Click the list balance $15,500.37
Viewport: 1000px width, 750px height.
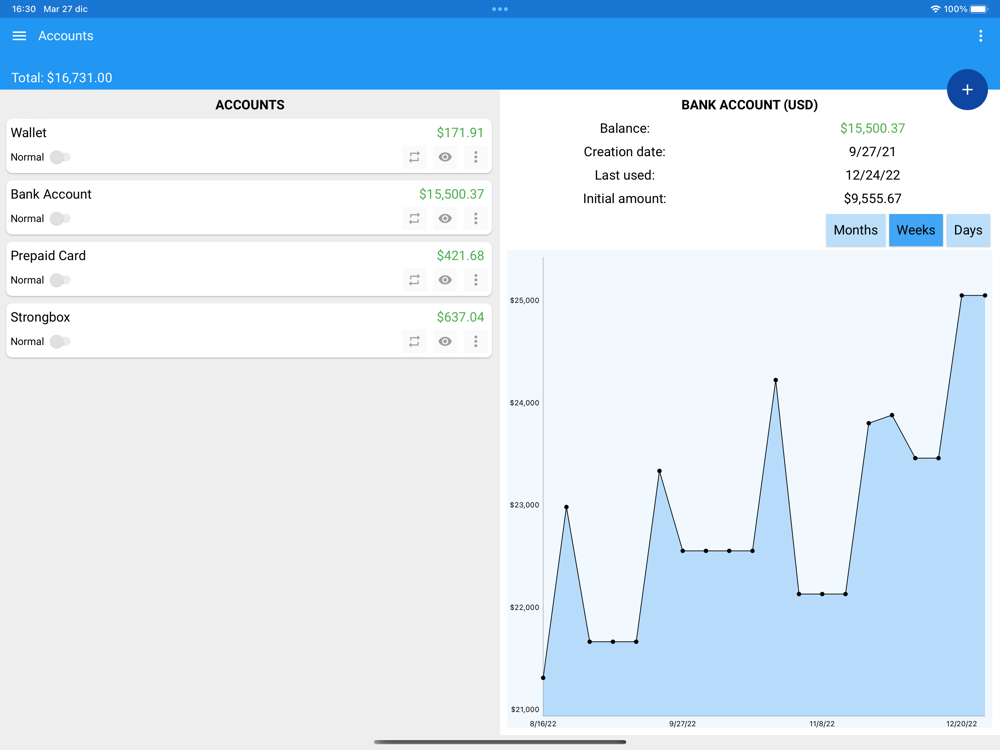click(x=452, y=194)
